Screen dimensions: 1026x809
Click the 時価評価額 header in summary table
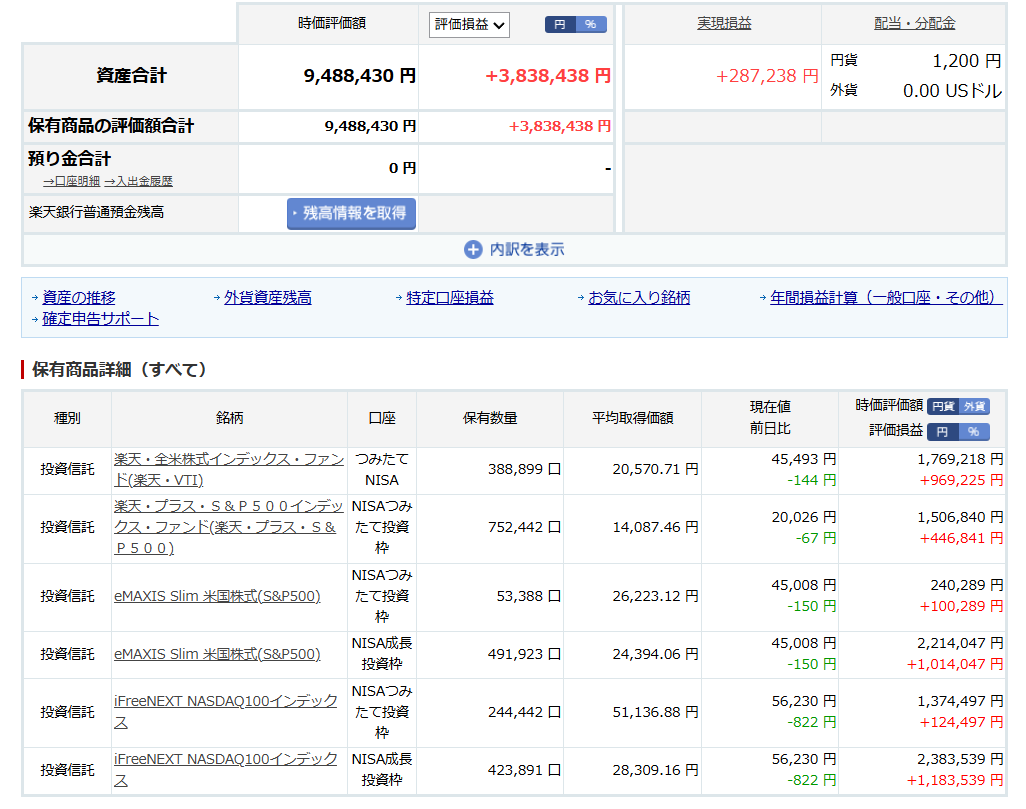pos(332,24)
